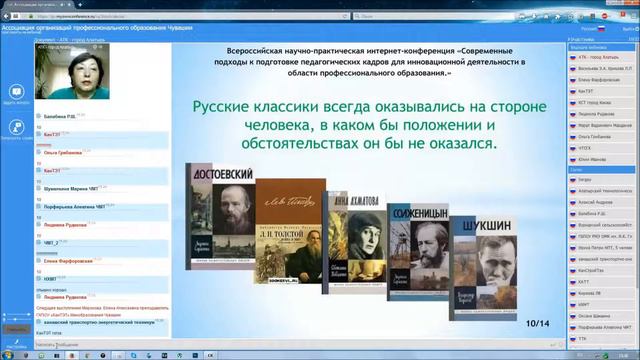
Task: Click the 'Достоевский' book cover on the slide
Action: [221, 216]
